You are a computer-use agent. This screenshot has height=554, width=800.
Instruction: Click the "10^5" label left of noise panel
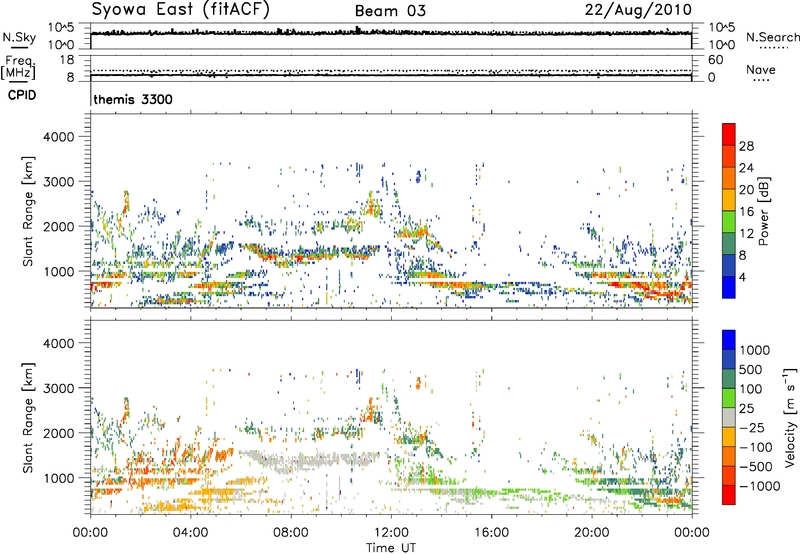click(x=61, y=28)
